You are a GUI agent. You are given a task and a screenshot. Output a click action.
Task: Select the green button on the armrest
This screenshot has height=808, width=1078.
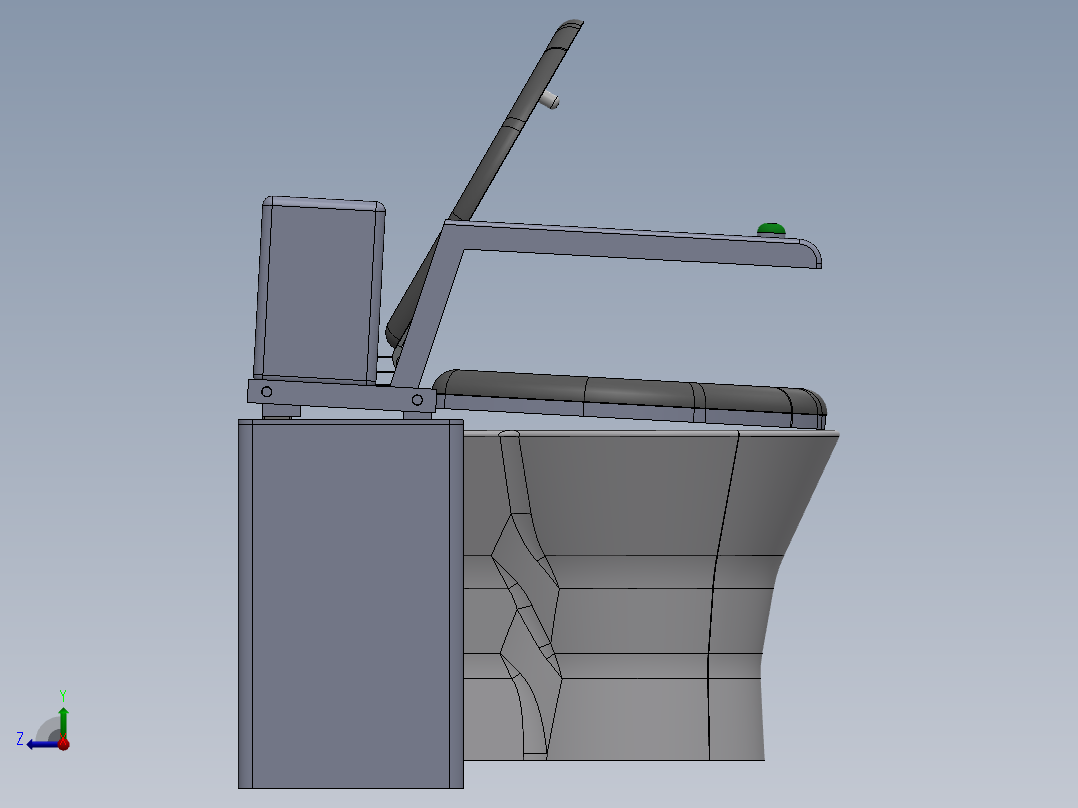coord(771,229)
